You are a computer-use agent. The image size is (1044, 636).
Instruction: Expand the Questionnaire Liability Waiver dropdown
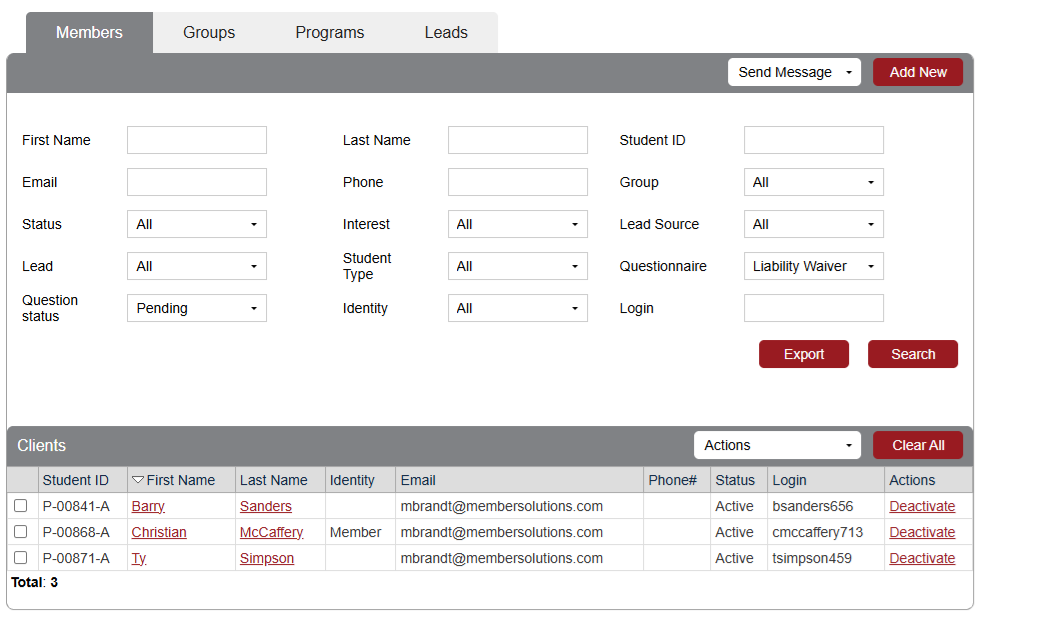click(813, 266)
